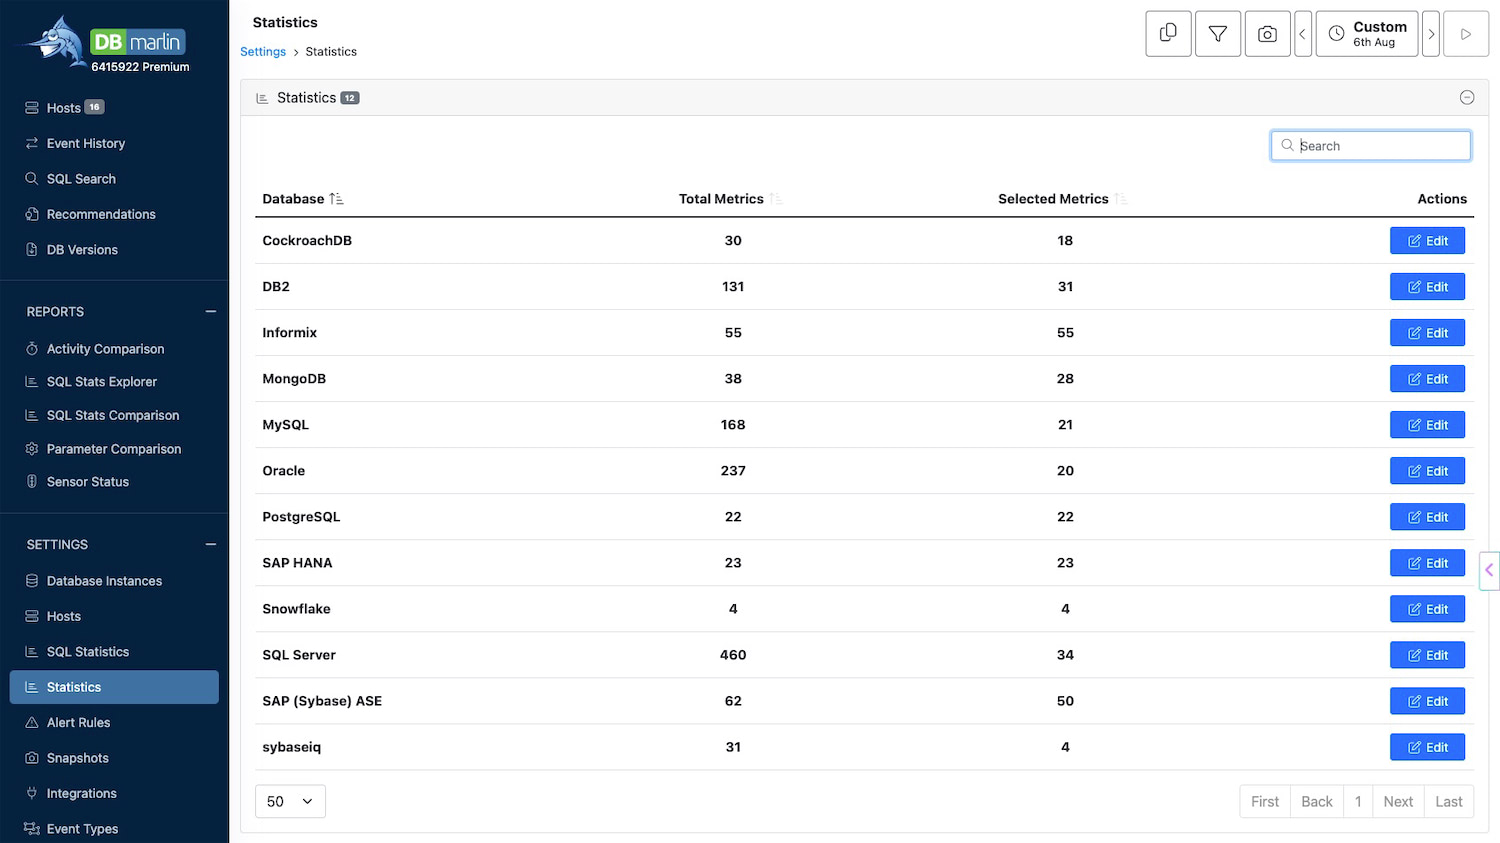Edit SAP (Sybase) ASE statistics

pyautogui.click(x=1427, y=701)
